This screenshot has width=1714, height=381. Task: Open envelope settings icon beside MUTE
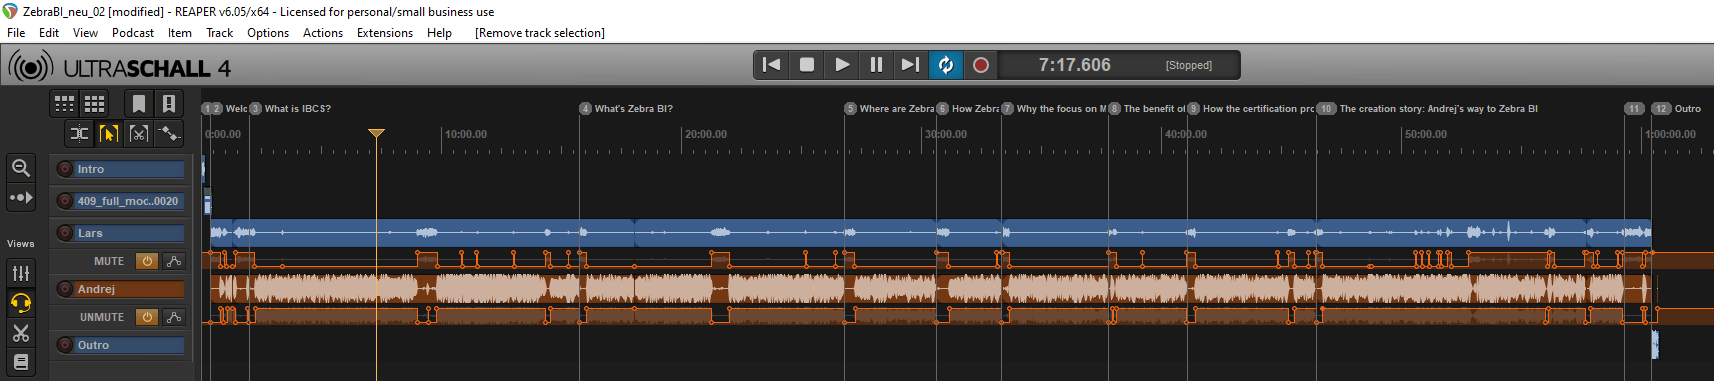click(x=174, y=261)
